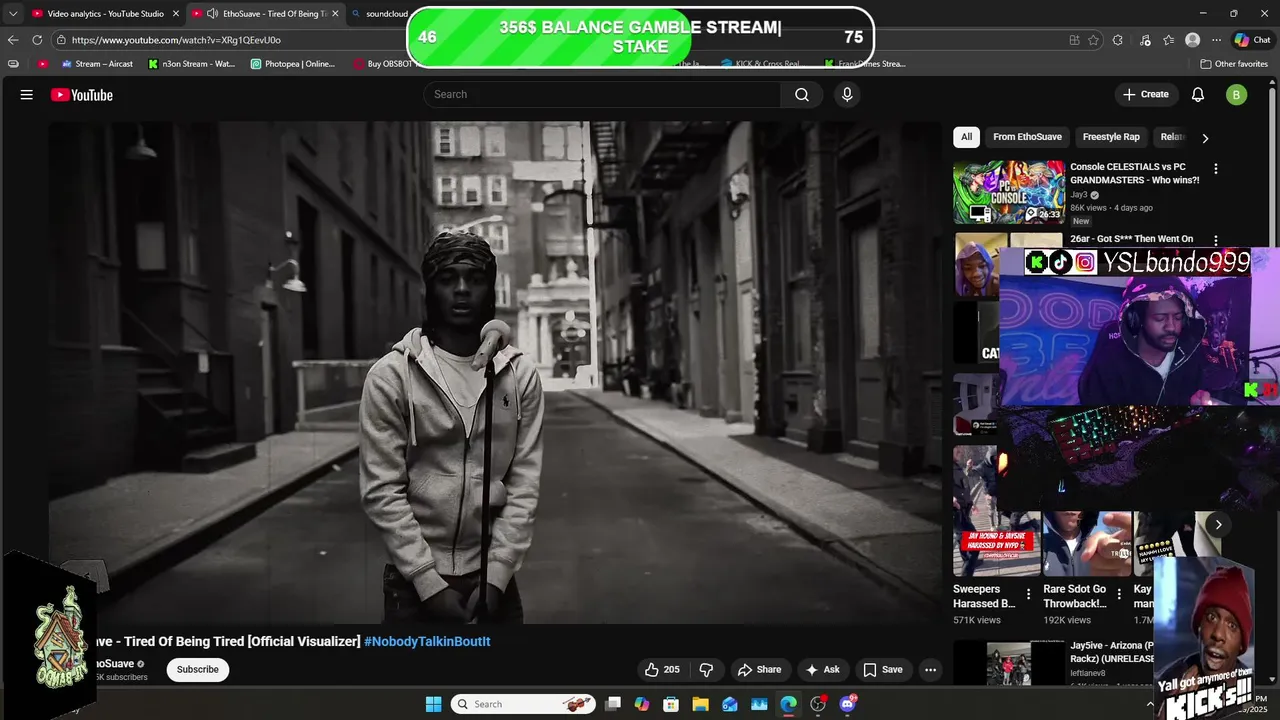Click the #NobodyTalkinBoutIt hashtag link
This screenshot has width=1280, height=720.
pyautogui.click(x=427, y=641)
